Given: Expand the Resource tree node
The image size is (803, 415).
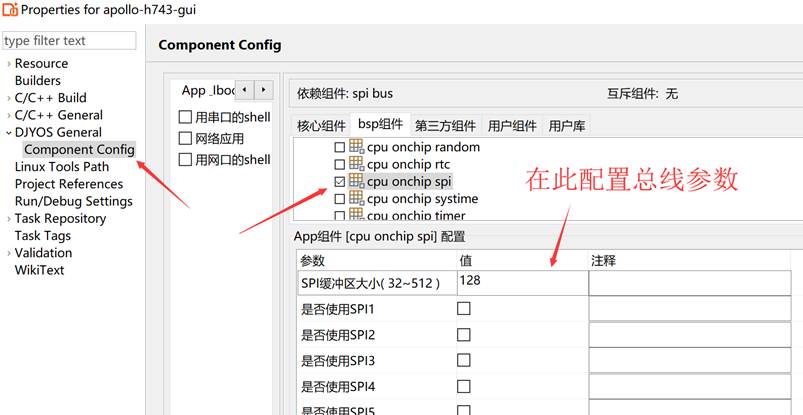Looking at the screenshot, I should (9, 64).
